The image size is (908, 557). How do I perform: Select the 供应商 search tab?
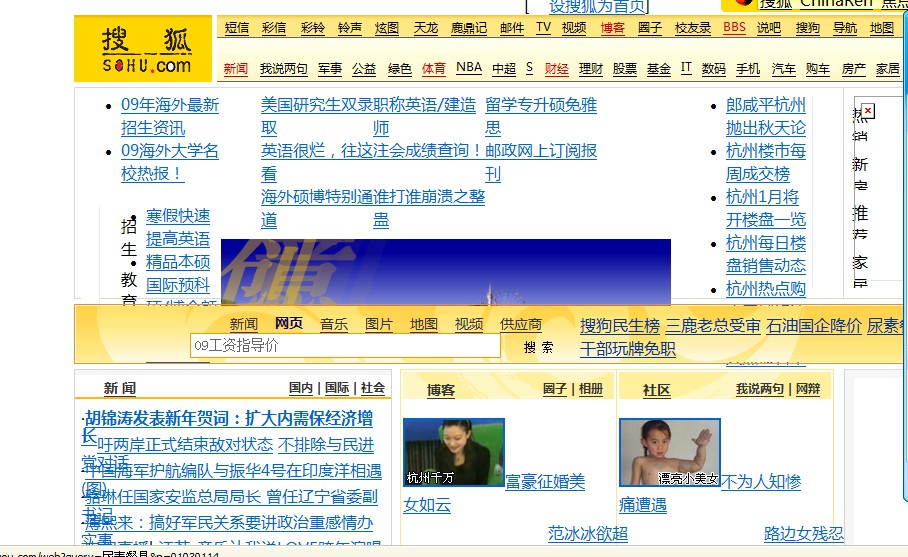click(x=521, y=324)
